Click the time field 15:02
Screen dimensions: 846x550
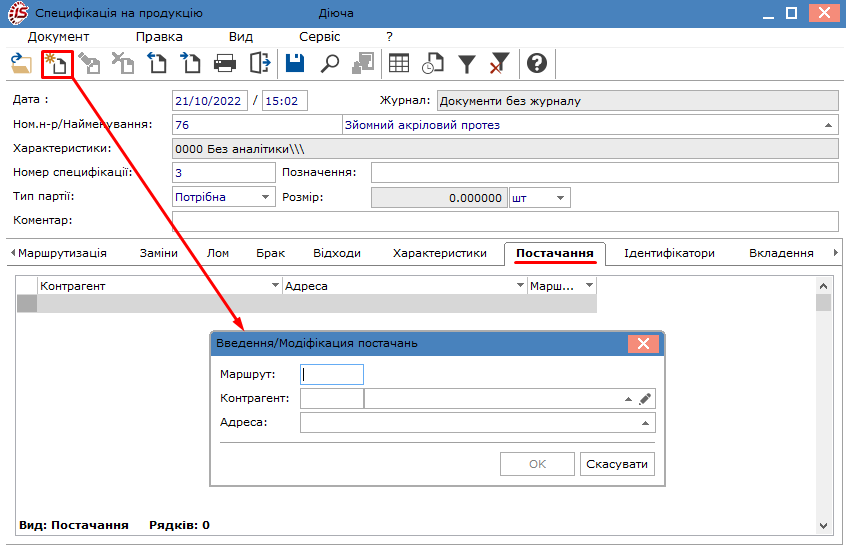click(285, 101)
